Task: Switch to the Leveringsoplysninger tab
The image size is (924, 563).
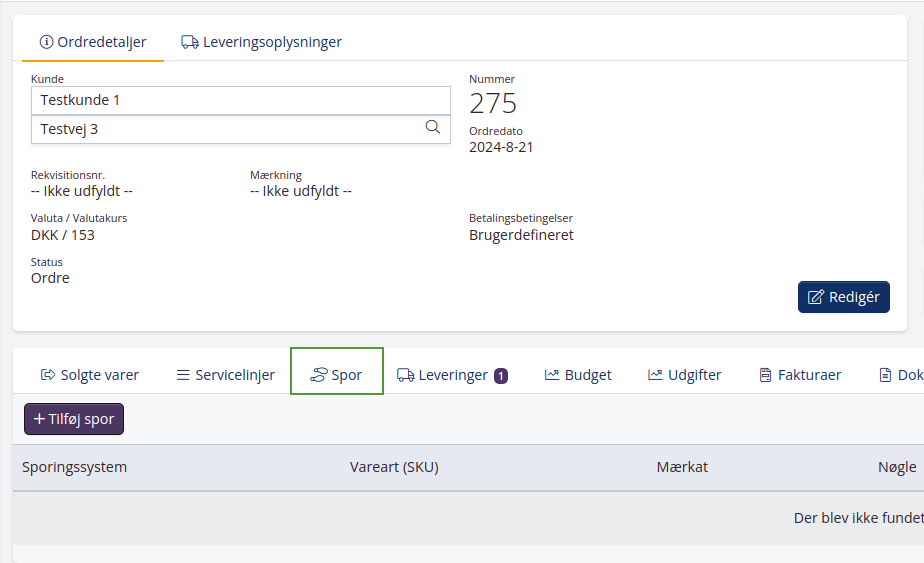Action: [261, 42]
